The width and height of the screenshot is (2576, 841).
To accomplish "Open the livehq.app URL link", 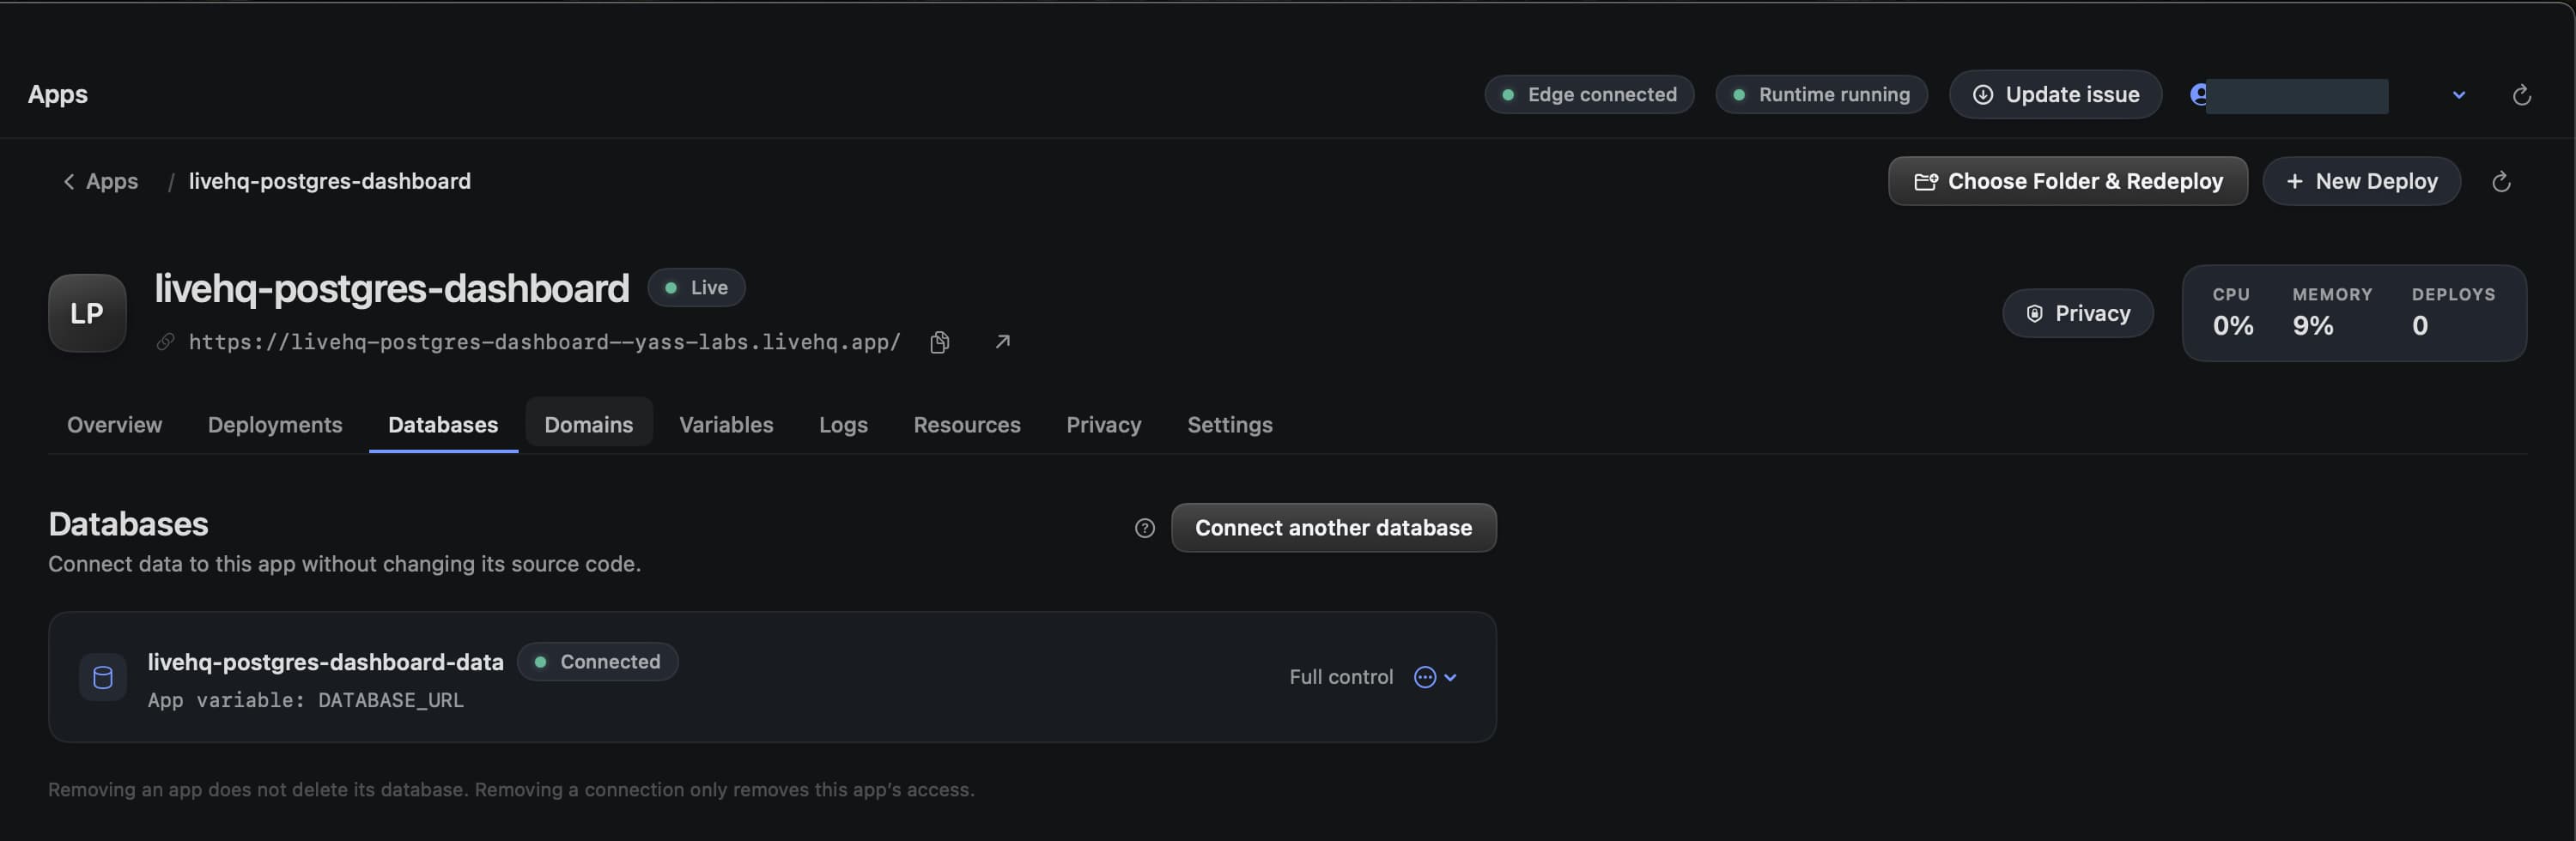I will (x=545, y=342).
